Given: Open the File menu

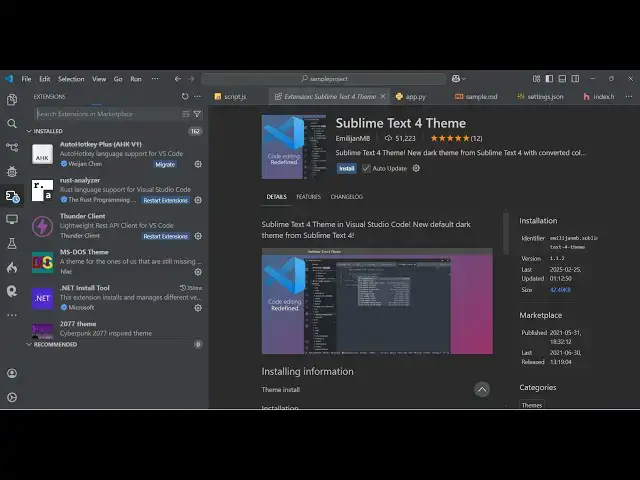Looking at the screenshot, I should tap(26, 79).
